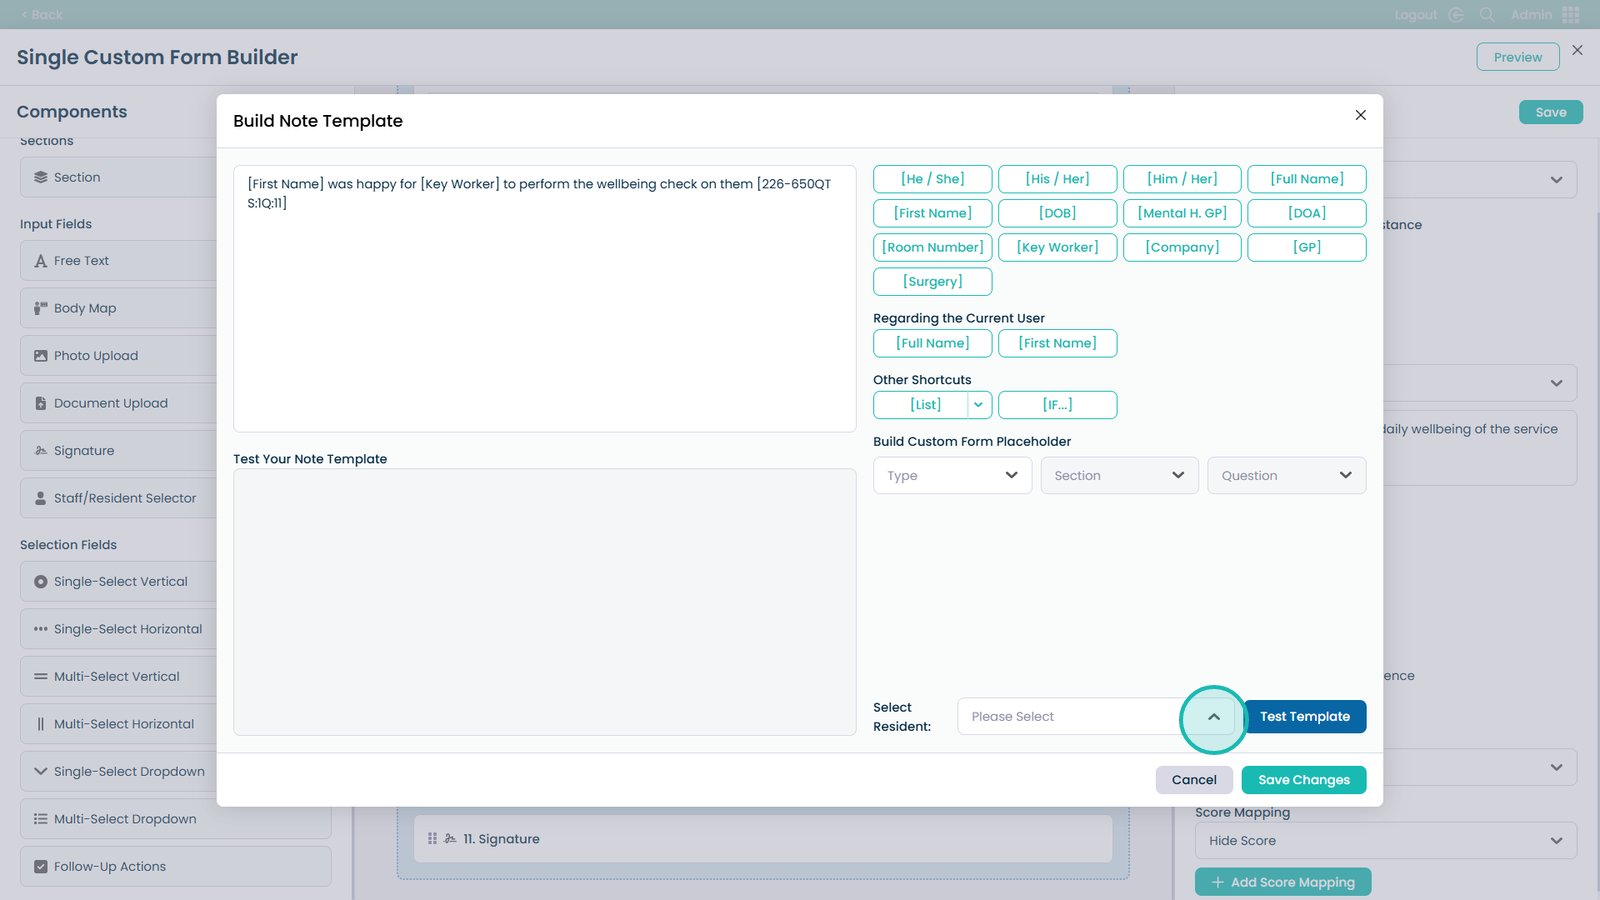Open the search icon in the top bar

pyautogui.click(x=1487, y=15)
